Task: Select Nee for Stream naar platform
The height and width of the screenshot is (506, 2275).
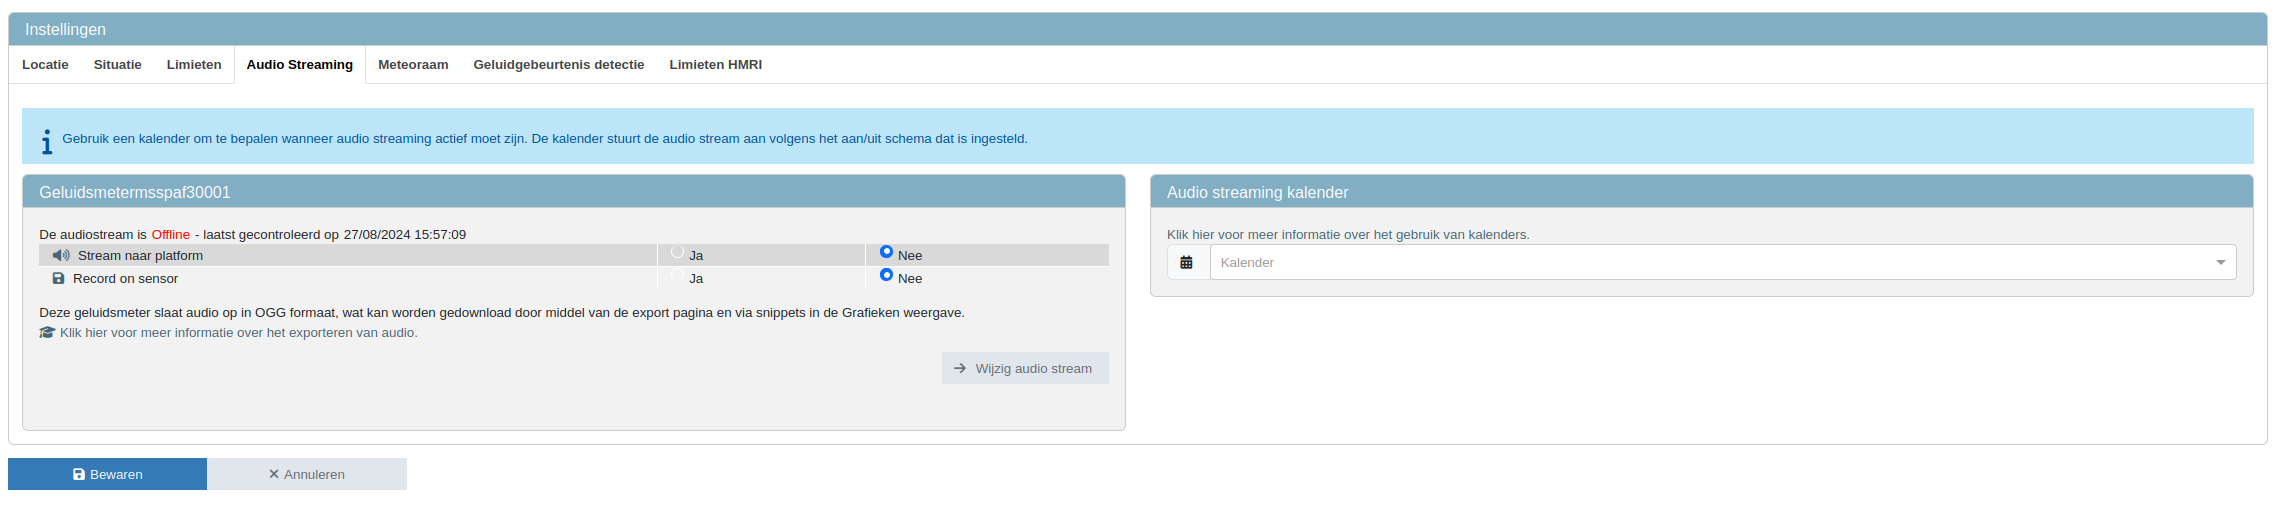Action: pyautogui.click(x=886, y=252)
